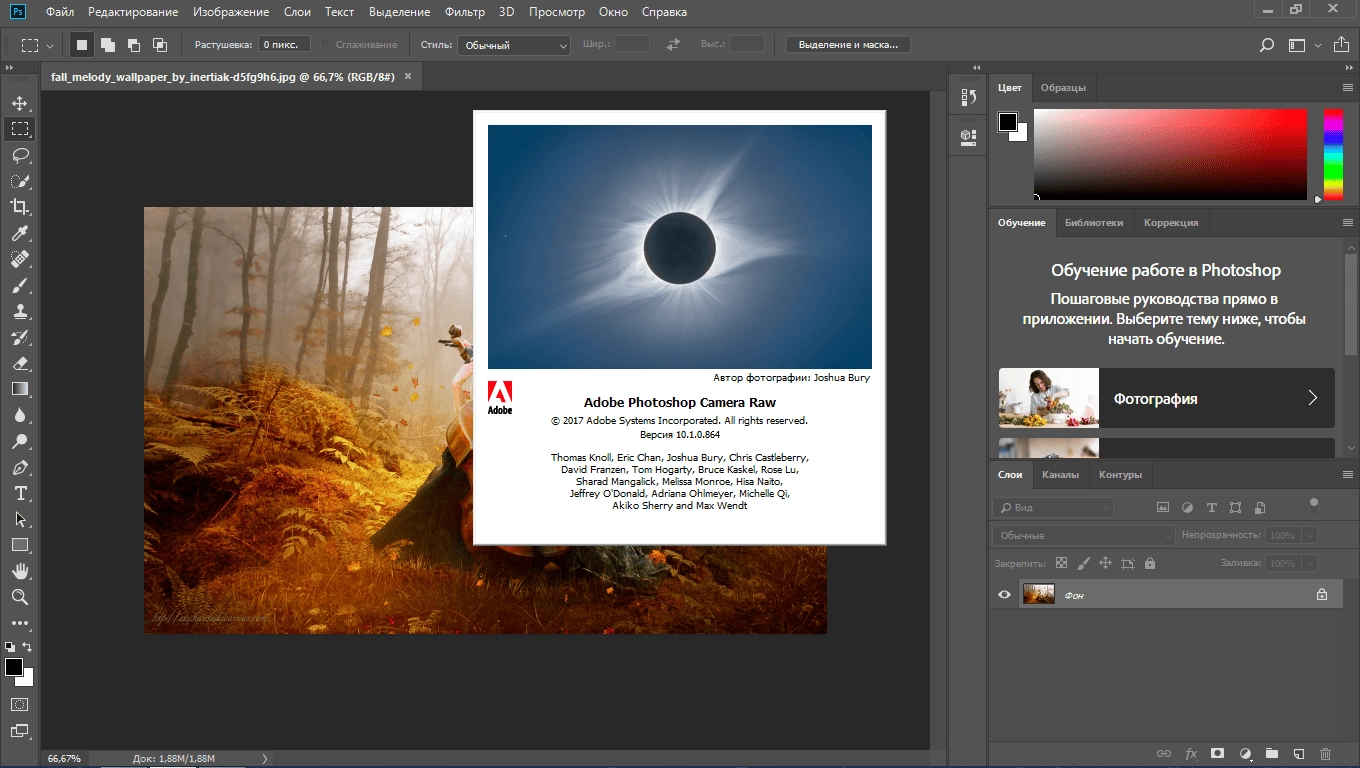Pick a color in the red color field
1360x768 pixels.
point(1170,154)
